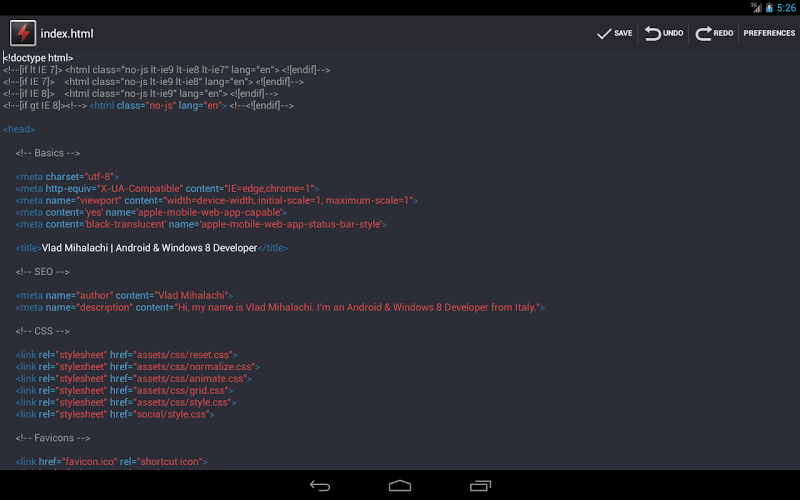Image resolution: width=800 pixels, height=500 pixels.
Task: Tap the red lightning bolt app icon
Action: 23,33
